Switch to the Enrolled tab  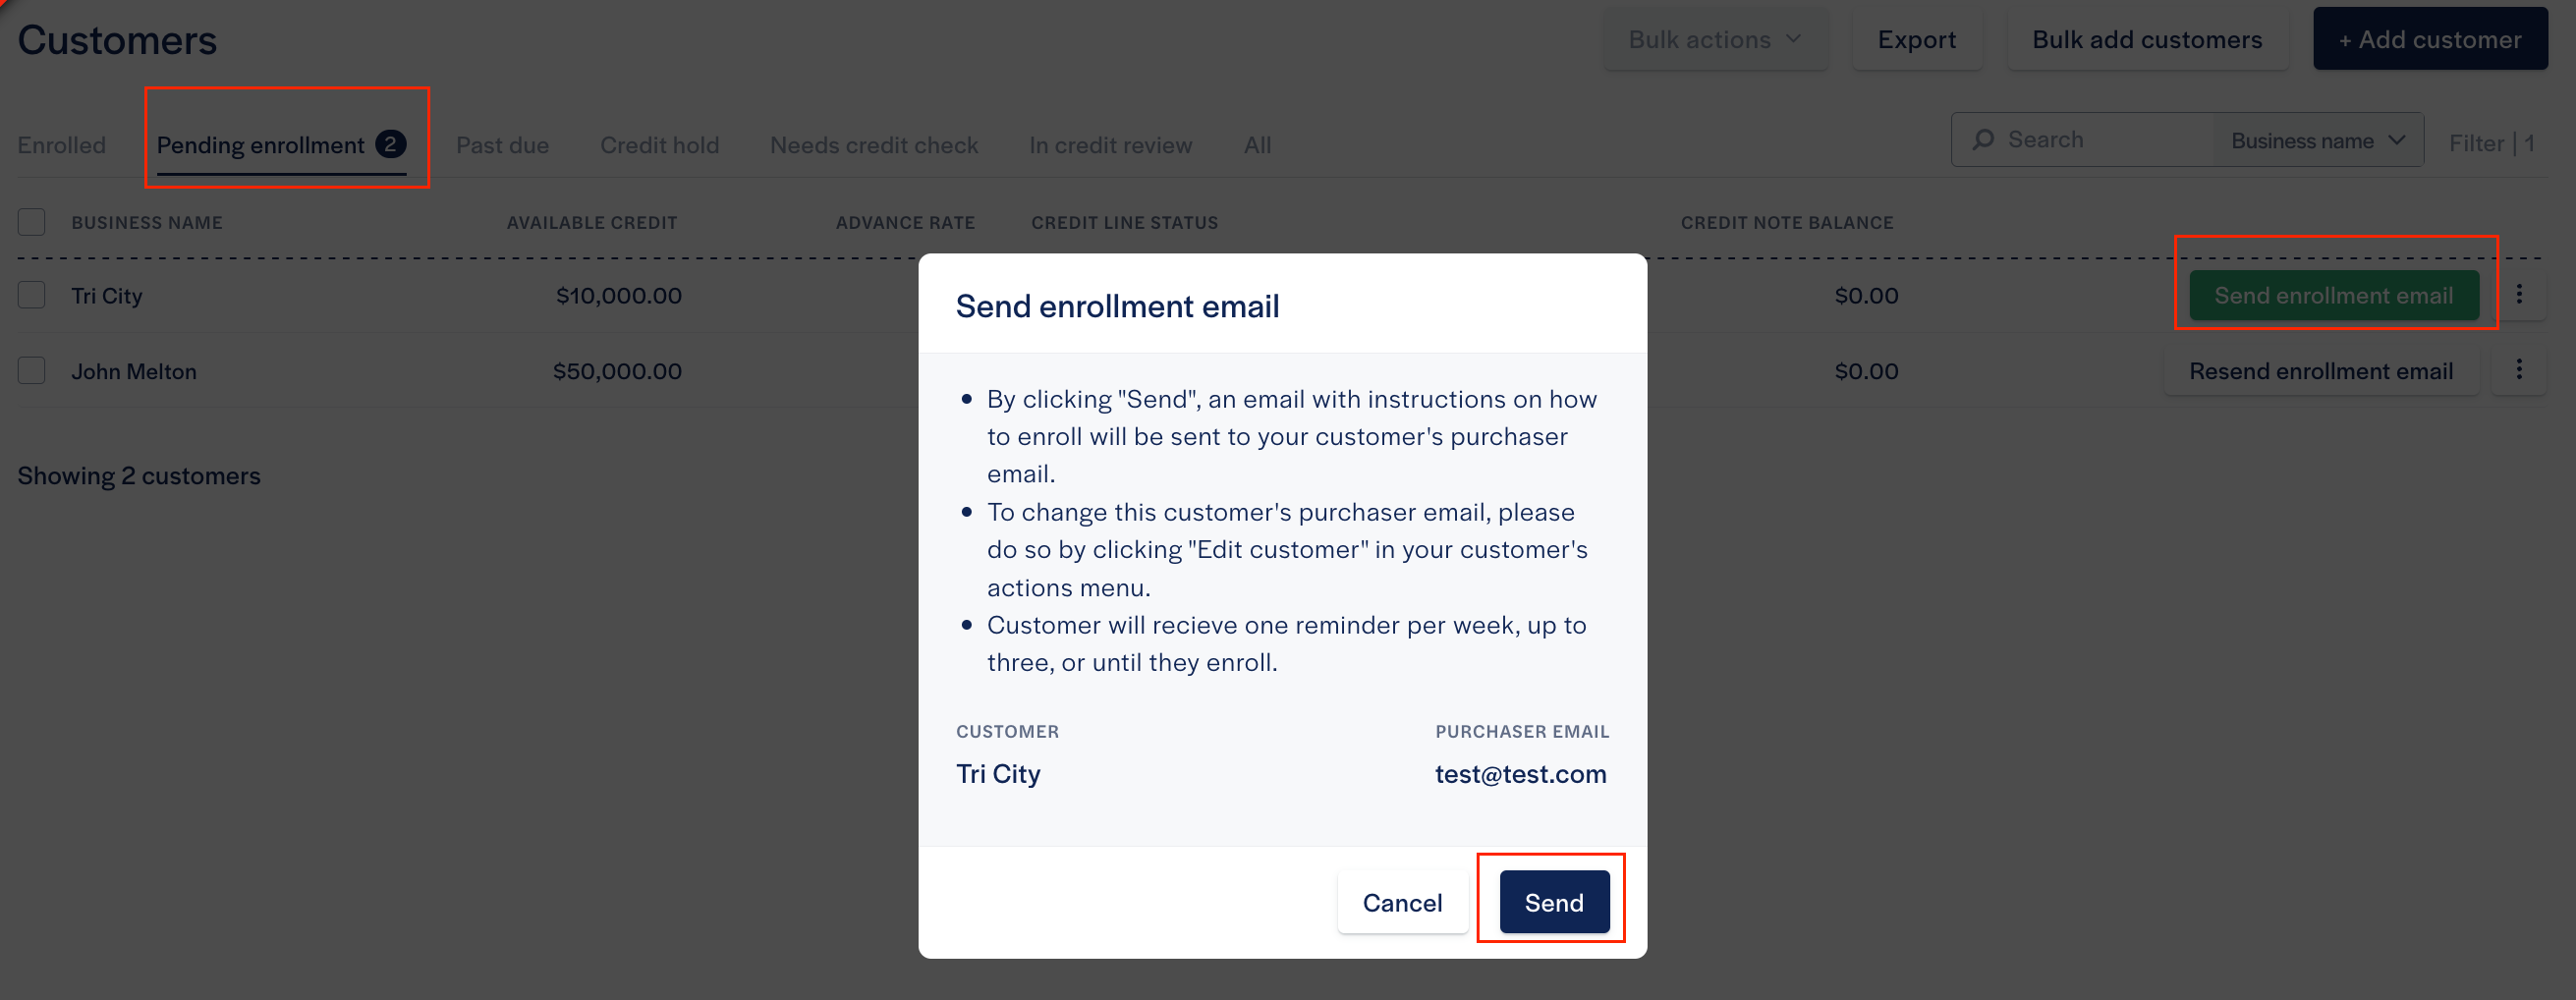click(x=61, y=144)
